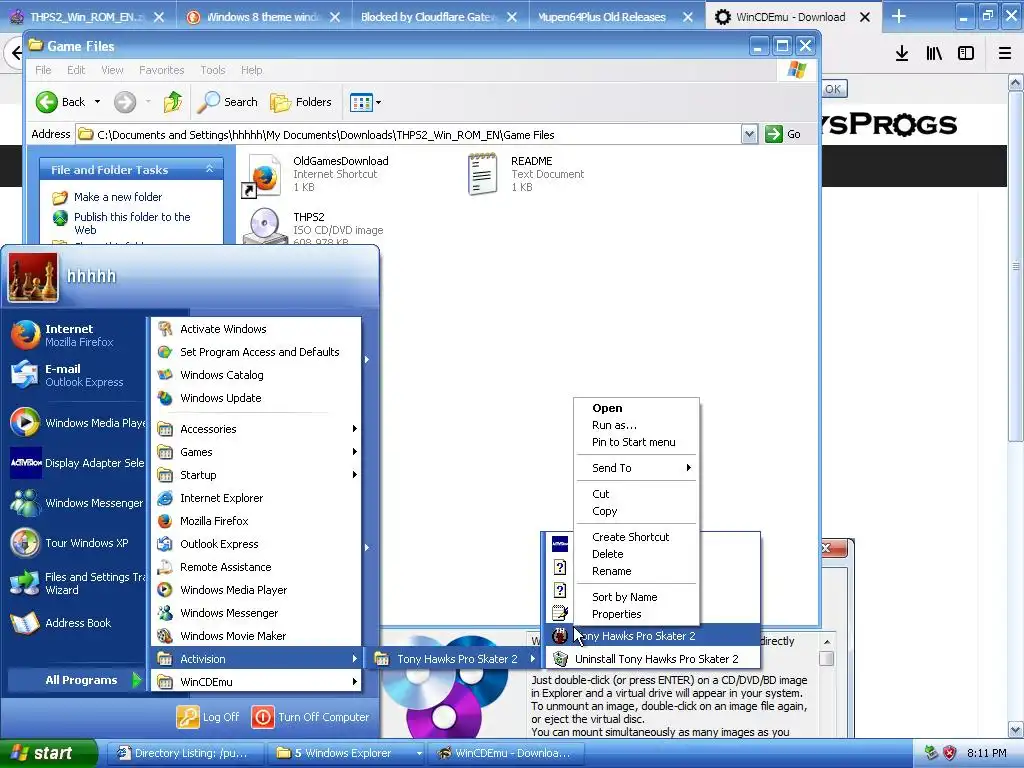Click Turn Off Computer button

pyautogui.click(x=311, y=717)
